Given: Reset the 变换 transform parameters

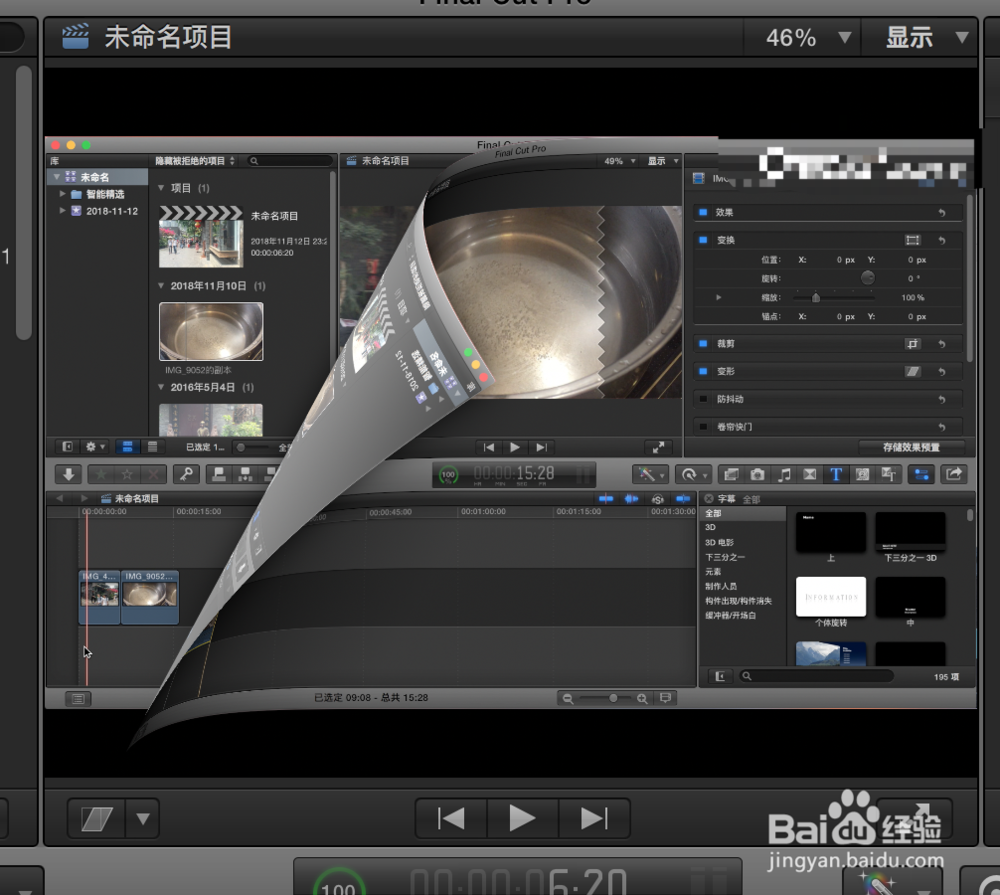Looking at the screenshot, I should 942,240.
